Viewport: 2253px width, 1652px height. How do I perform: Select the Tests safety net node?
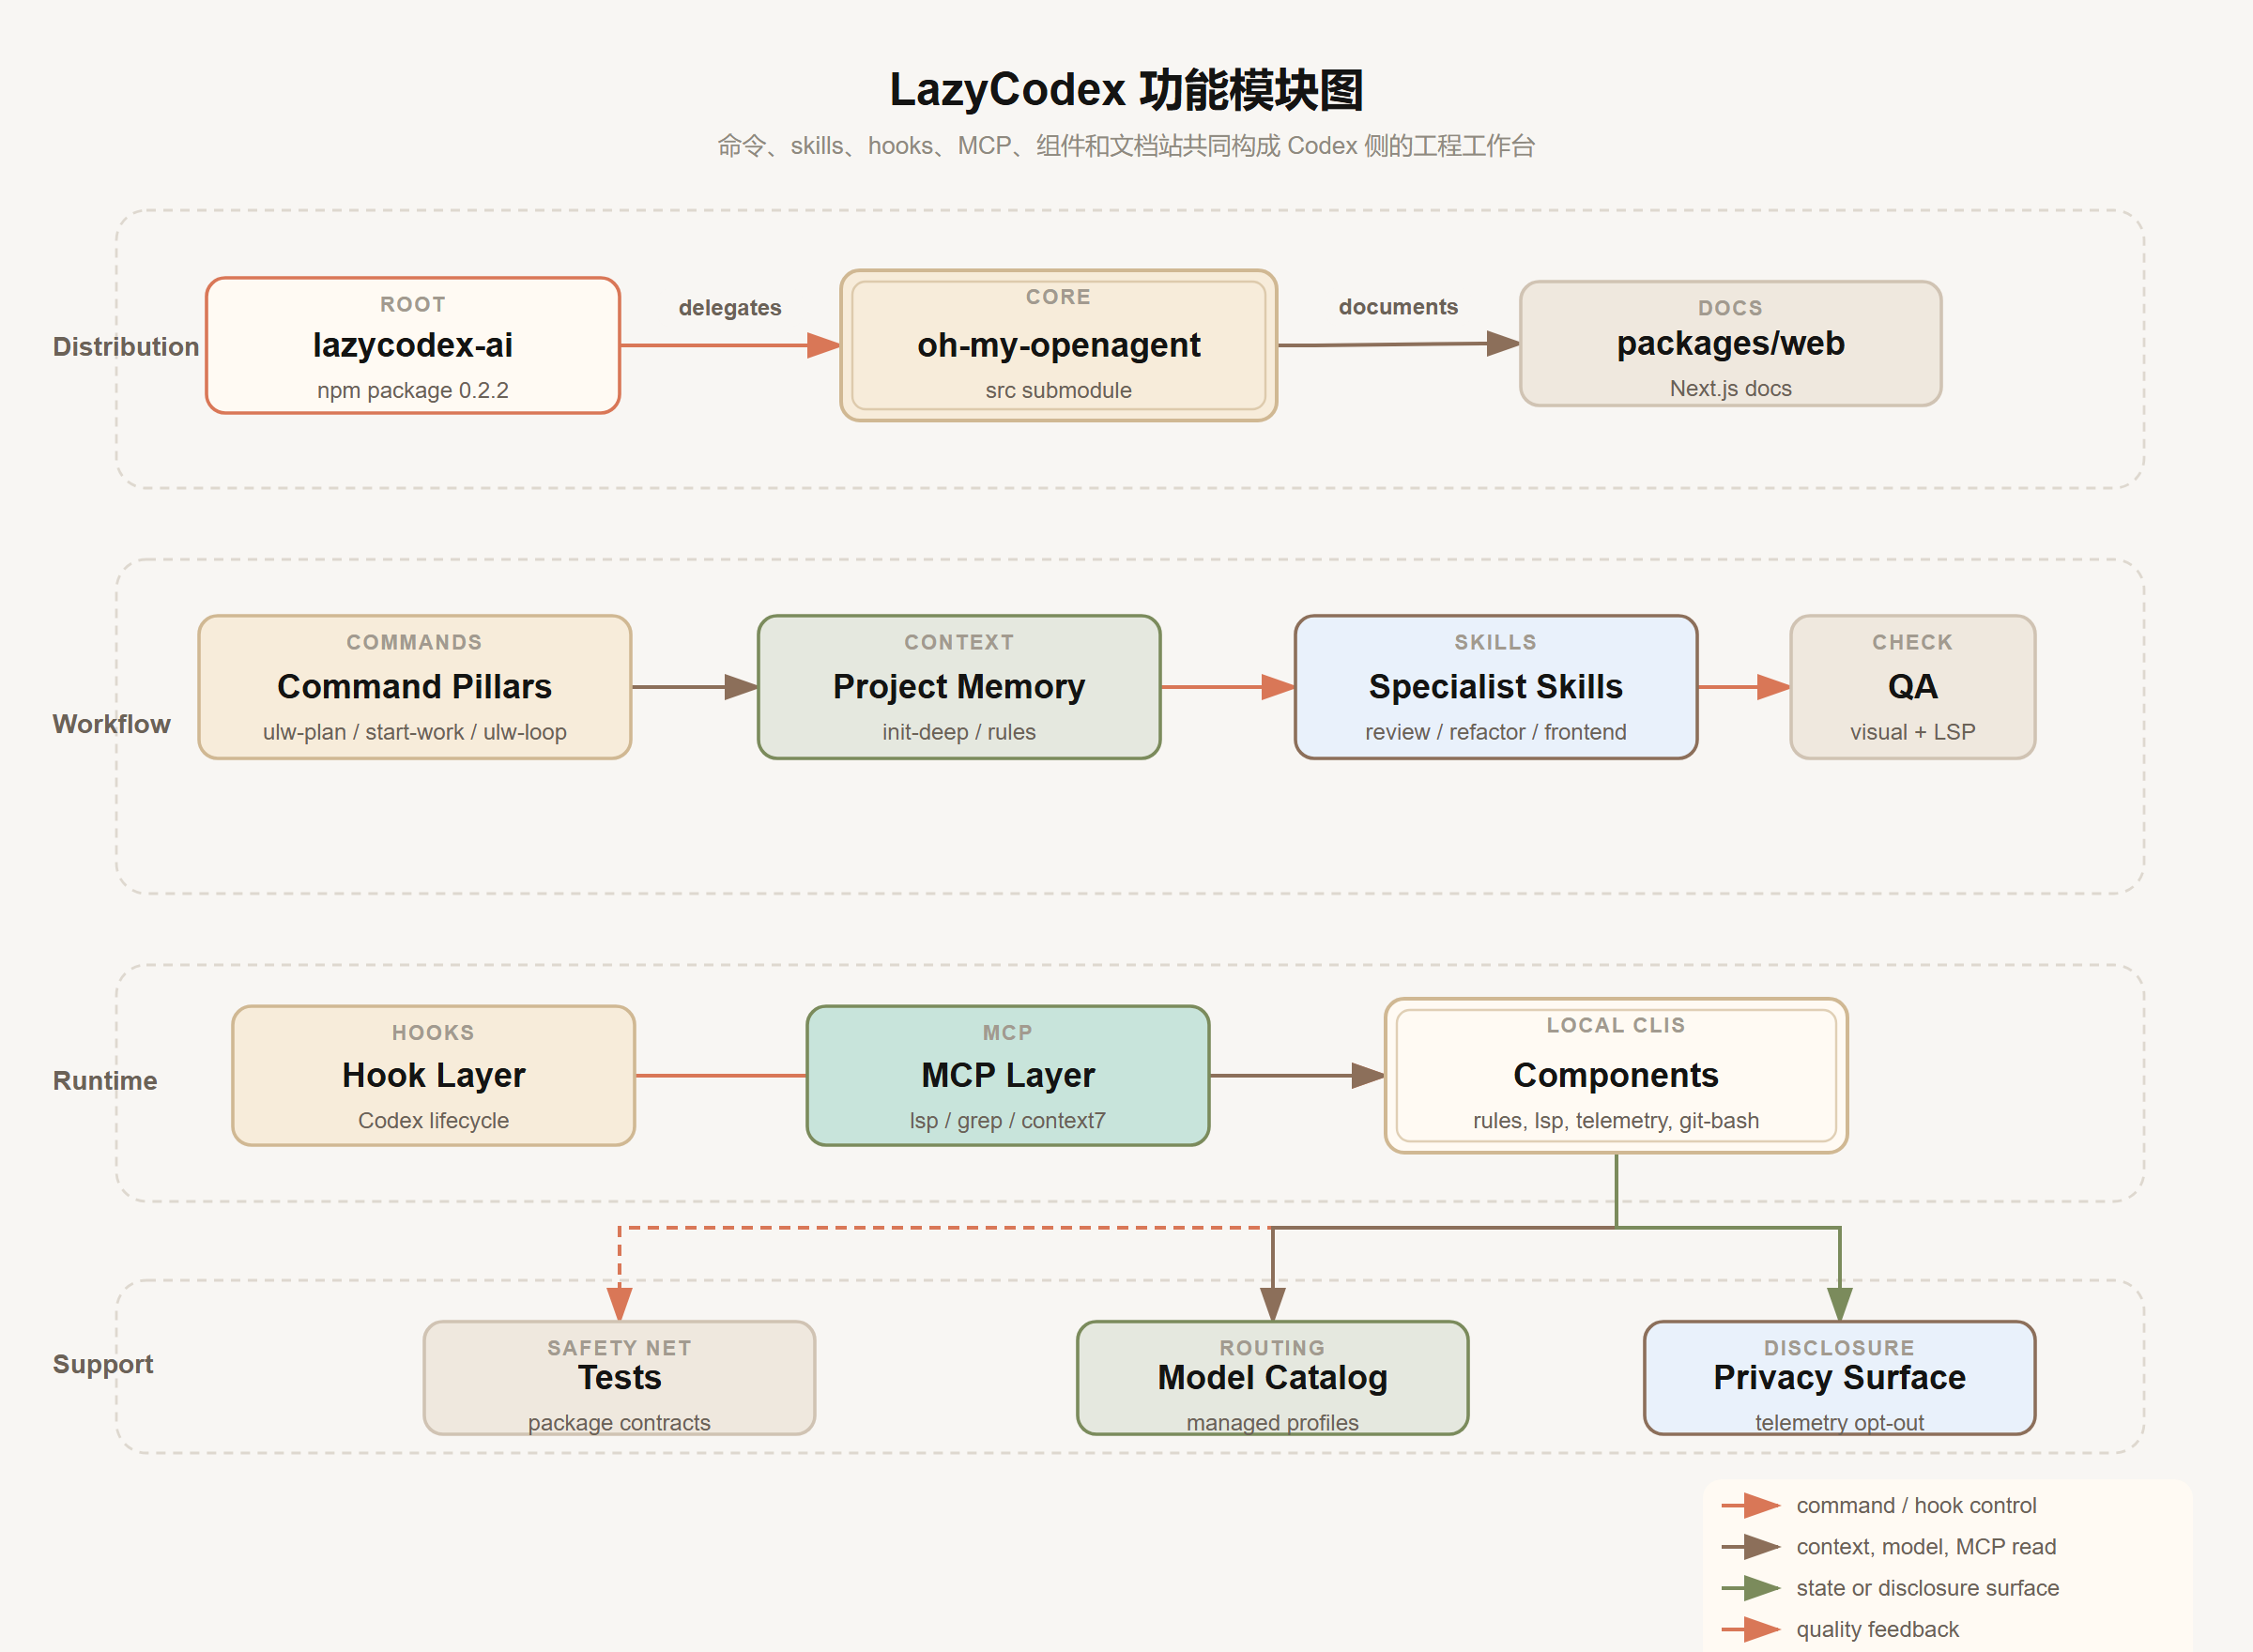point(619,1378)
